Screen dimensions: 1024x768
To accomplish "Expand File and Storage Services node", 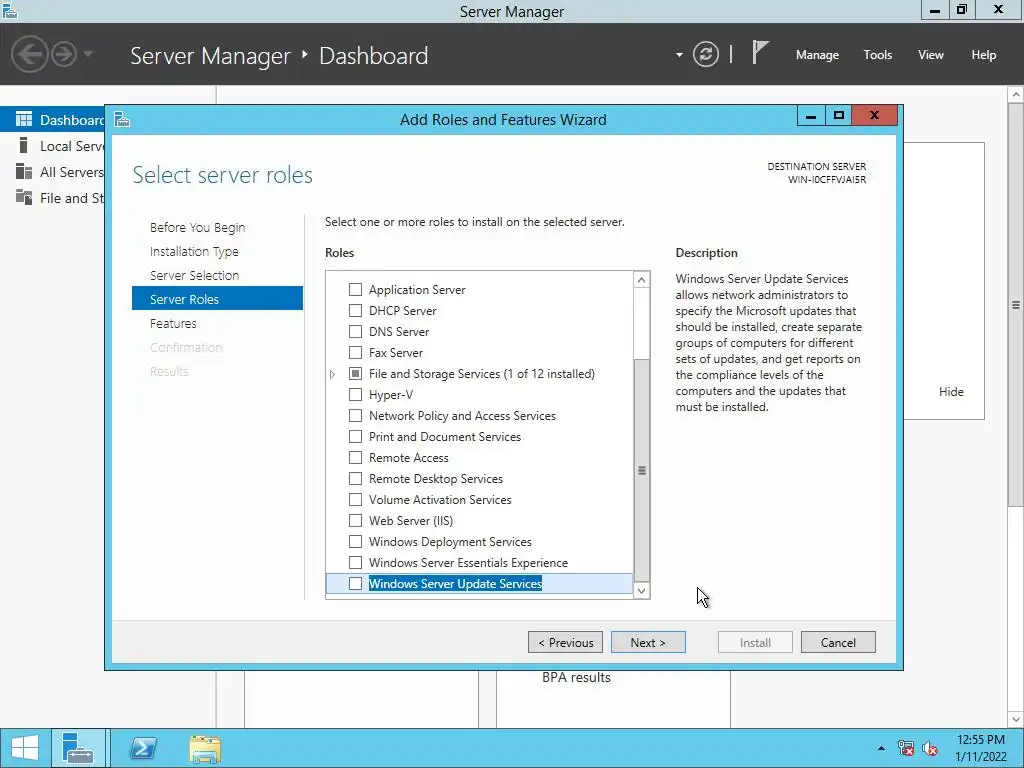I will tap(332, 374).
